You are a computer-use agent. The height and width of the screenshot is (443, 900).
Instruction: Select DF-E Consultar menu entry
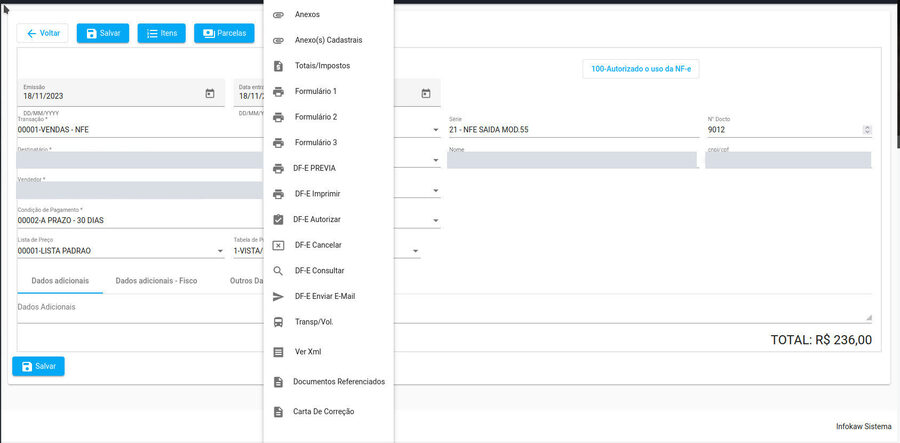[x=328, y=271]
